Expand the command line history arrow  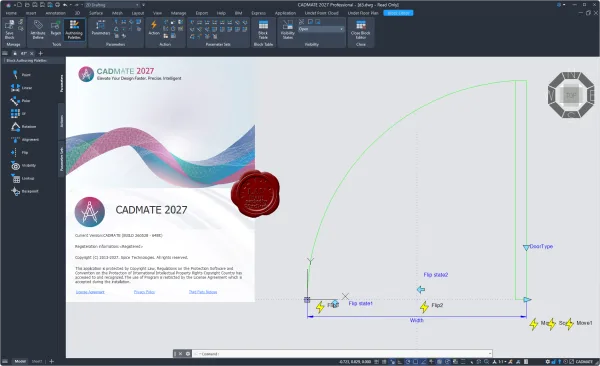489,354
